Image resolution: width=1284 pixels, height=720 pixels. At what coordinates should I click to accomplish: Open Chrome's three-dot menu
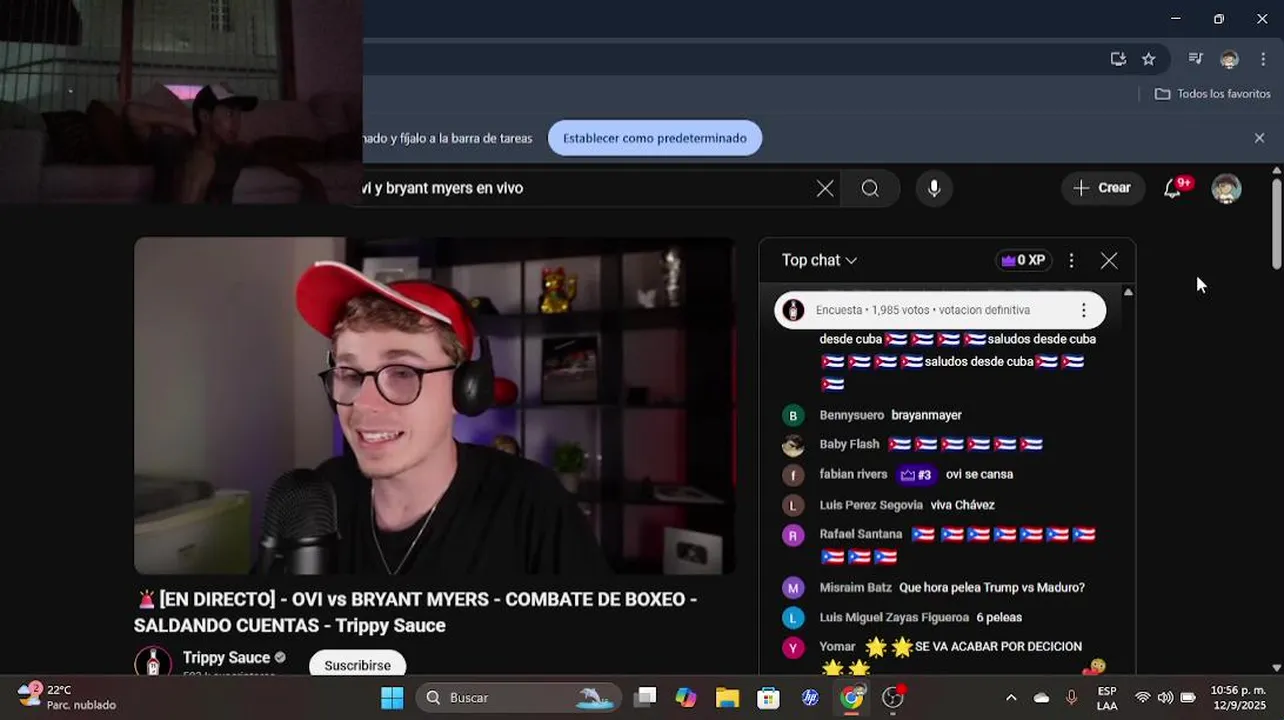pos(1263,59)
